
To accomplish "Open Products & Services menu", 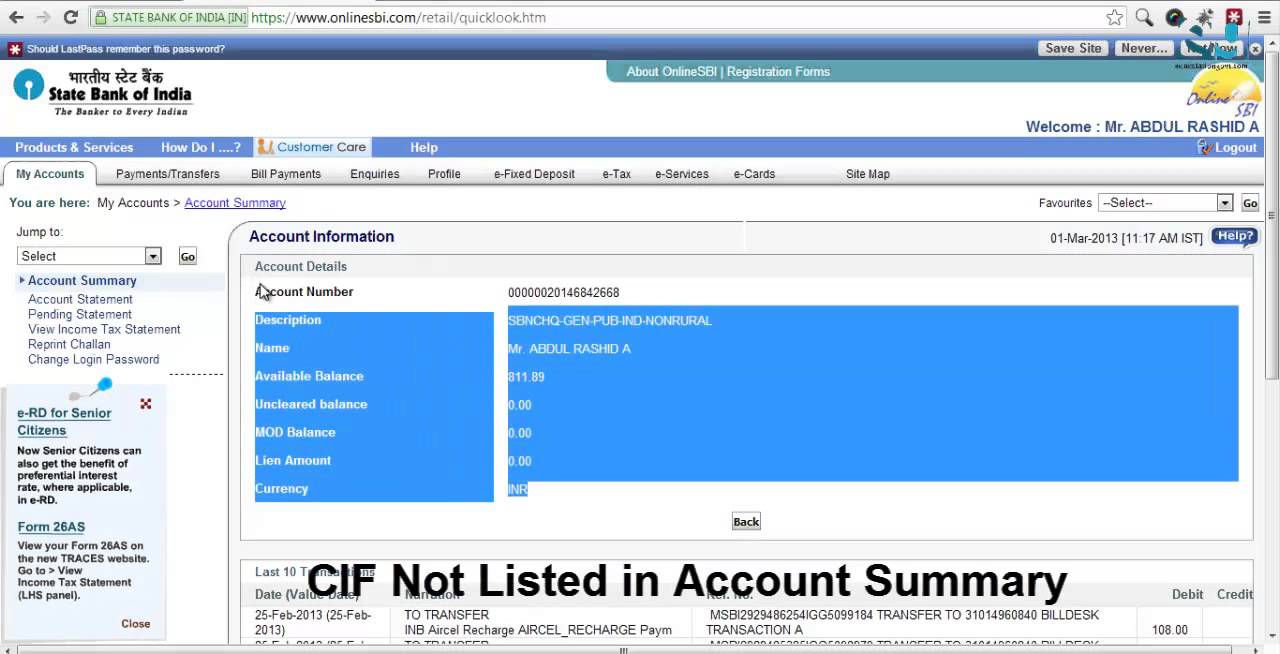I will coord(74,147).
